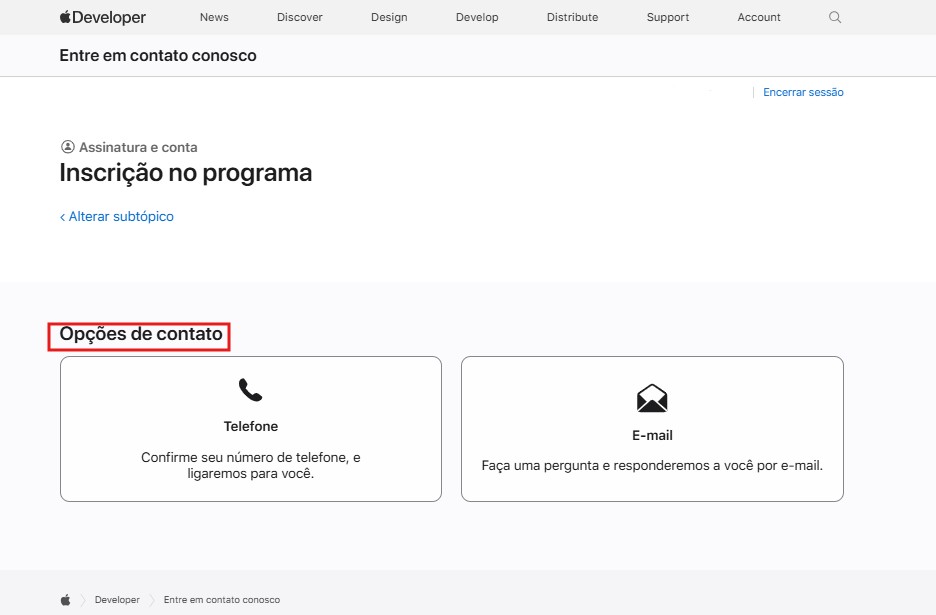Open the Alterar subtópico link
Screen dimensions: 936x615
(120, 216)
